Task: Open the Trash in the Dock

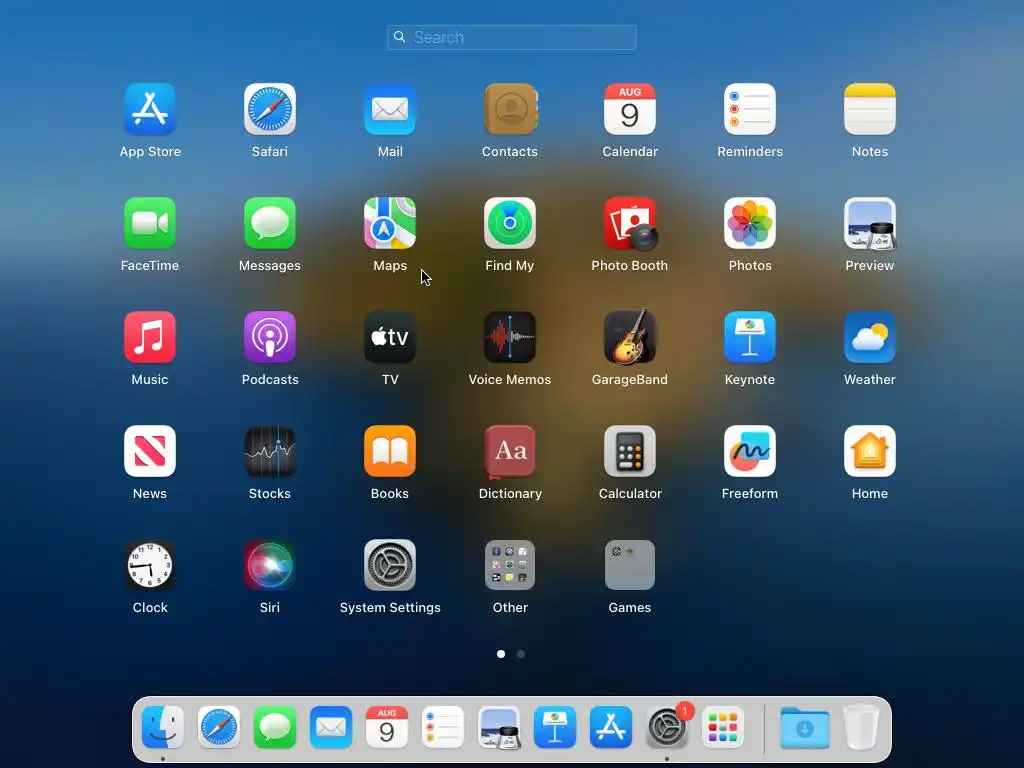Action: coord(861,727)
